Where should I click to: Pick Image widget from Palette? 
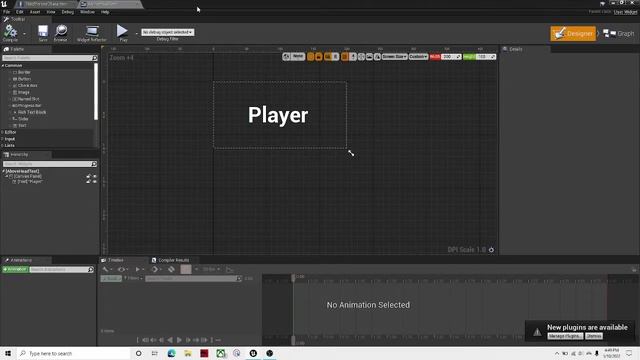point(23,92)
